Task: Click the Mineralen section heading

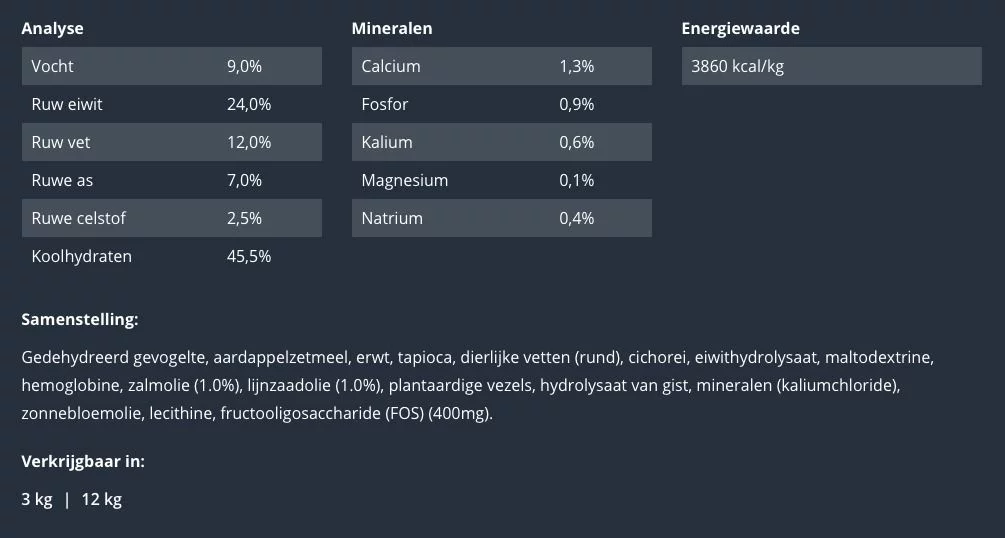Action: point(391,28)
